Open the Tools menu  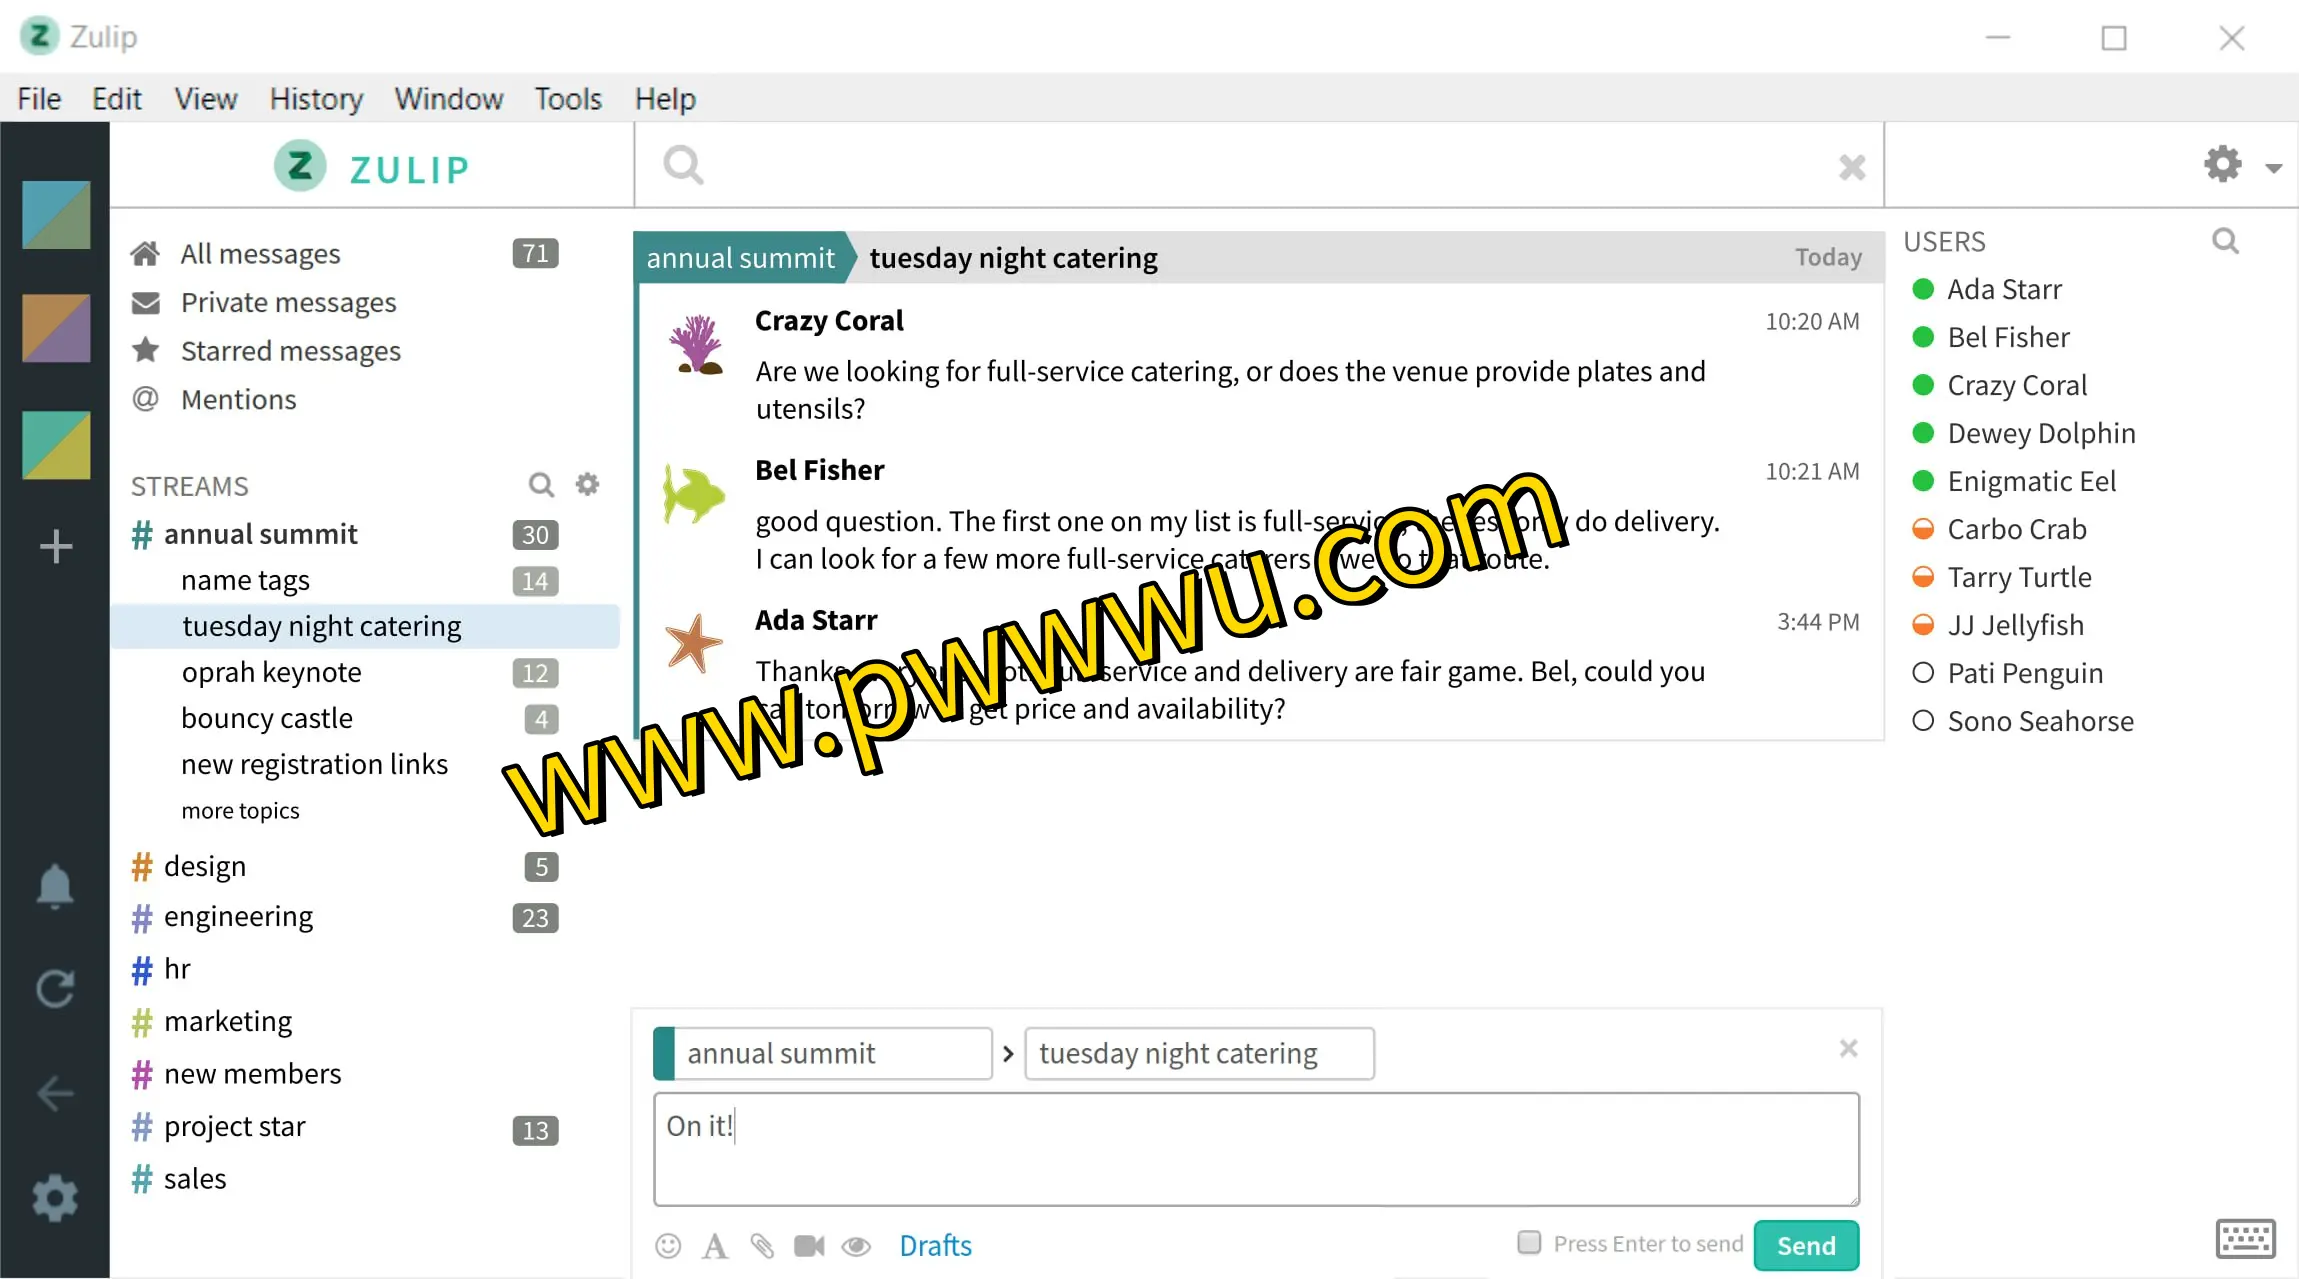[568, 99]
